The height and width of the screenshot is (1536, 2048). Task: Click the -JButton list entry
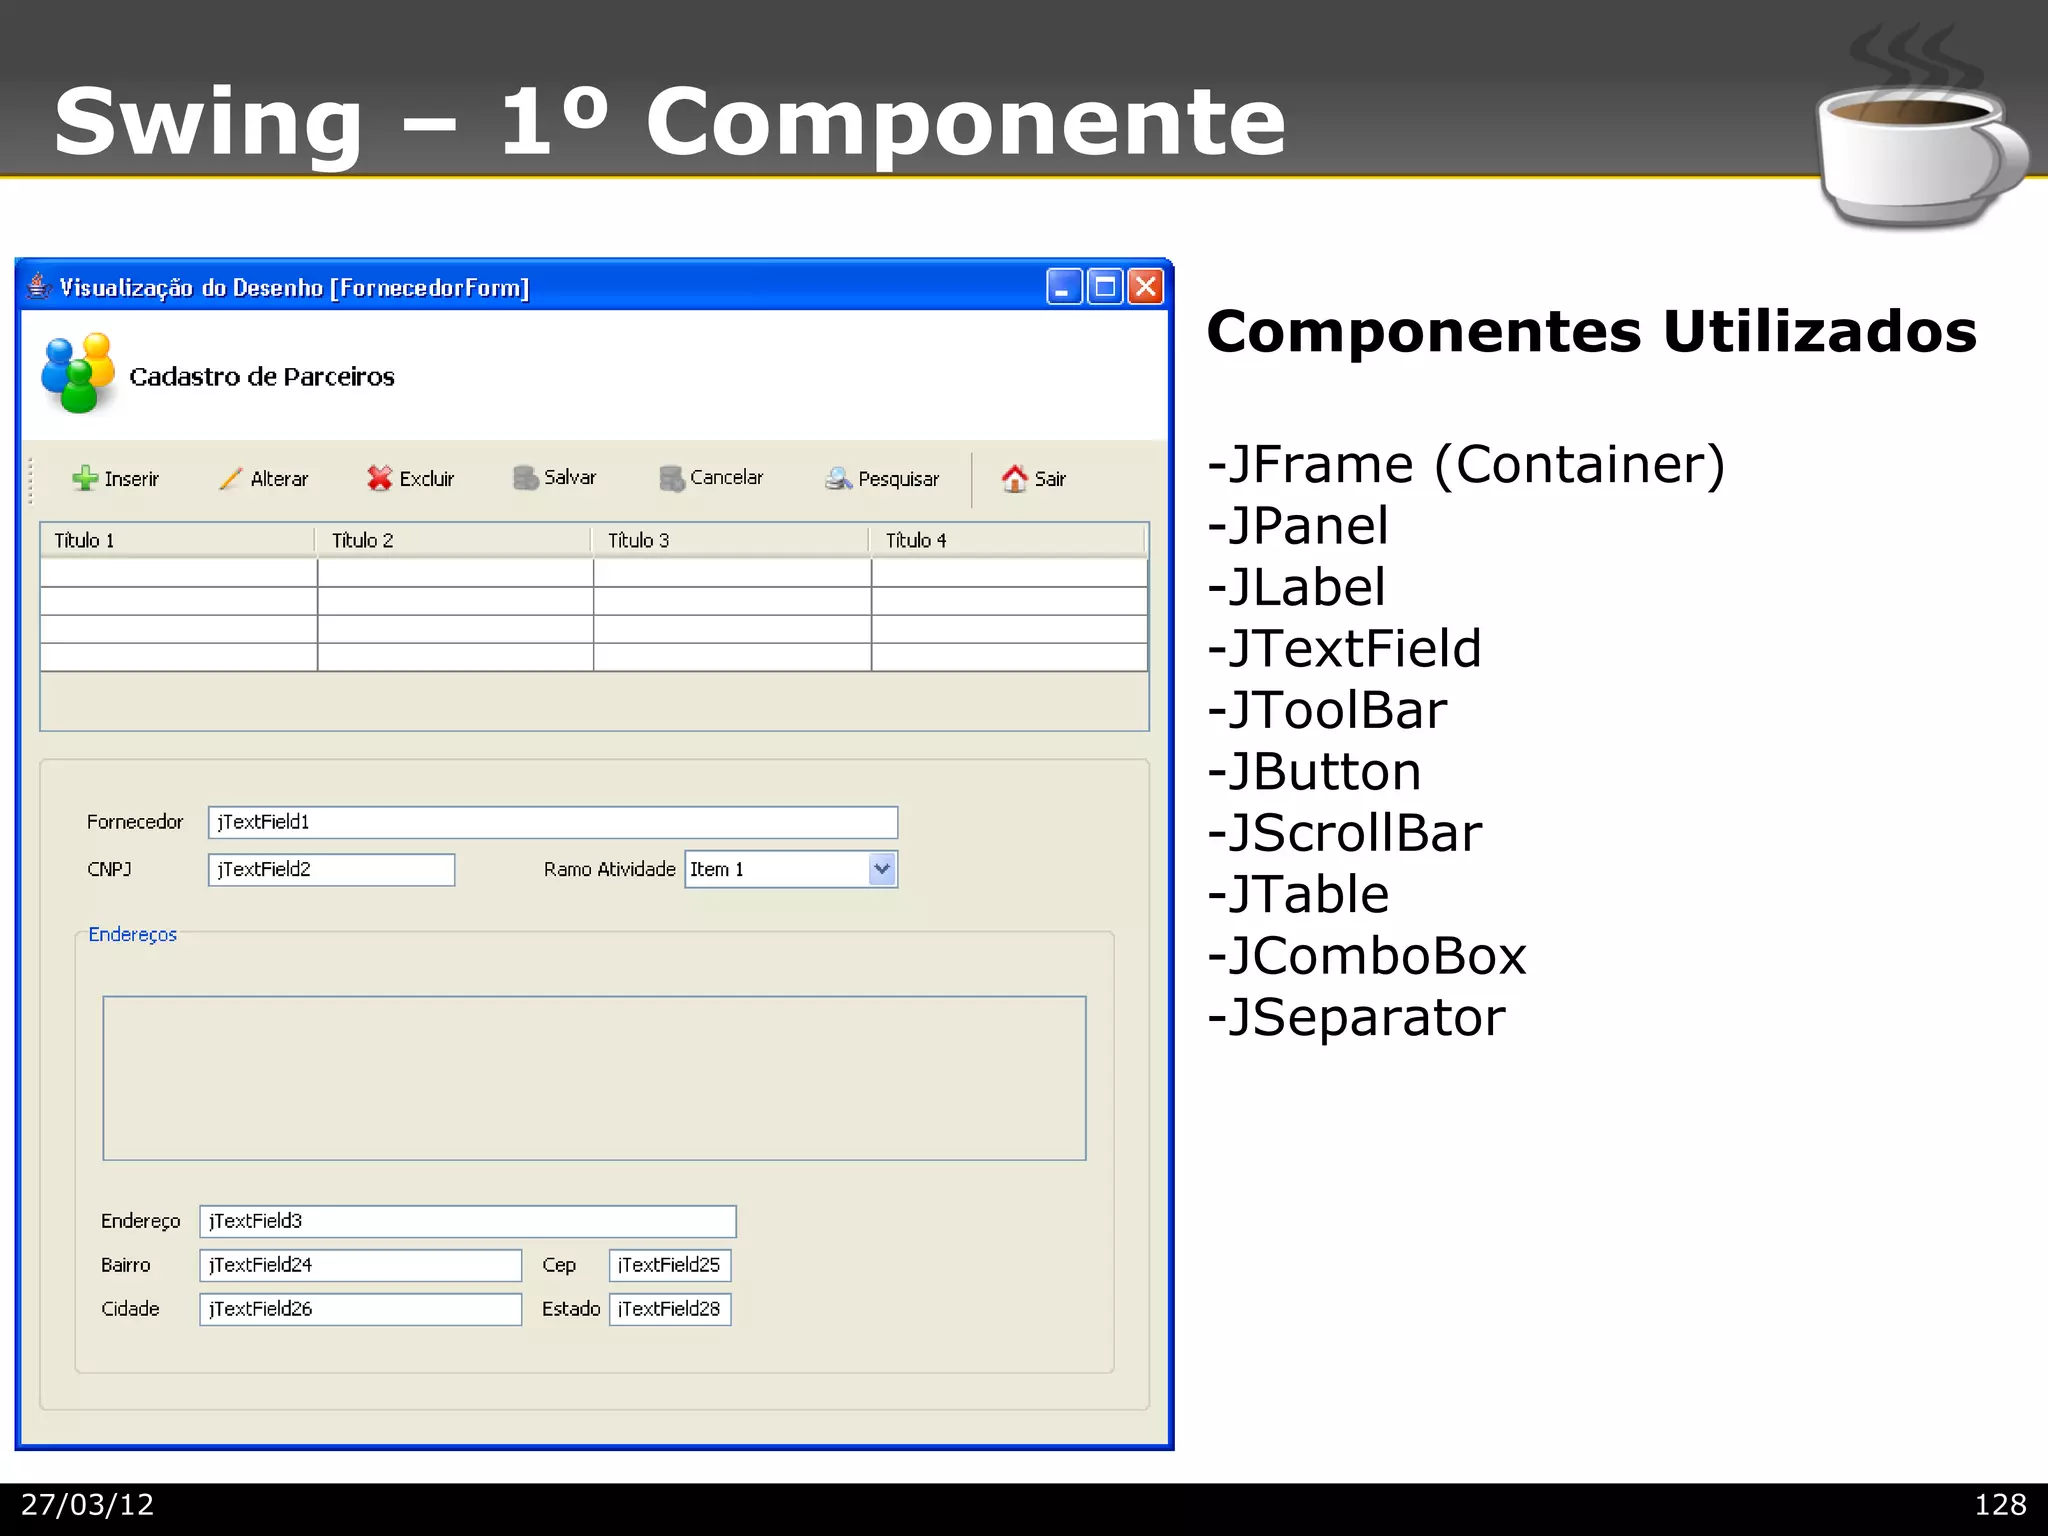click(x=1314, y=772)
